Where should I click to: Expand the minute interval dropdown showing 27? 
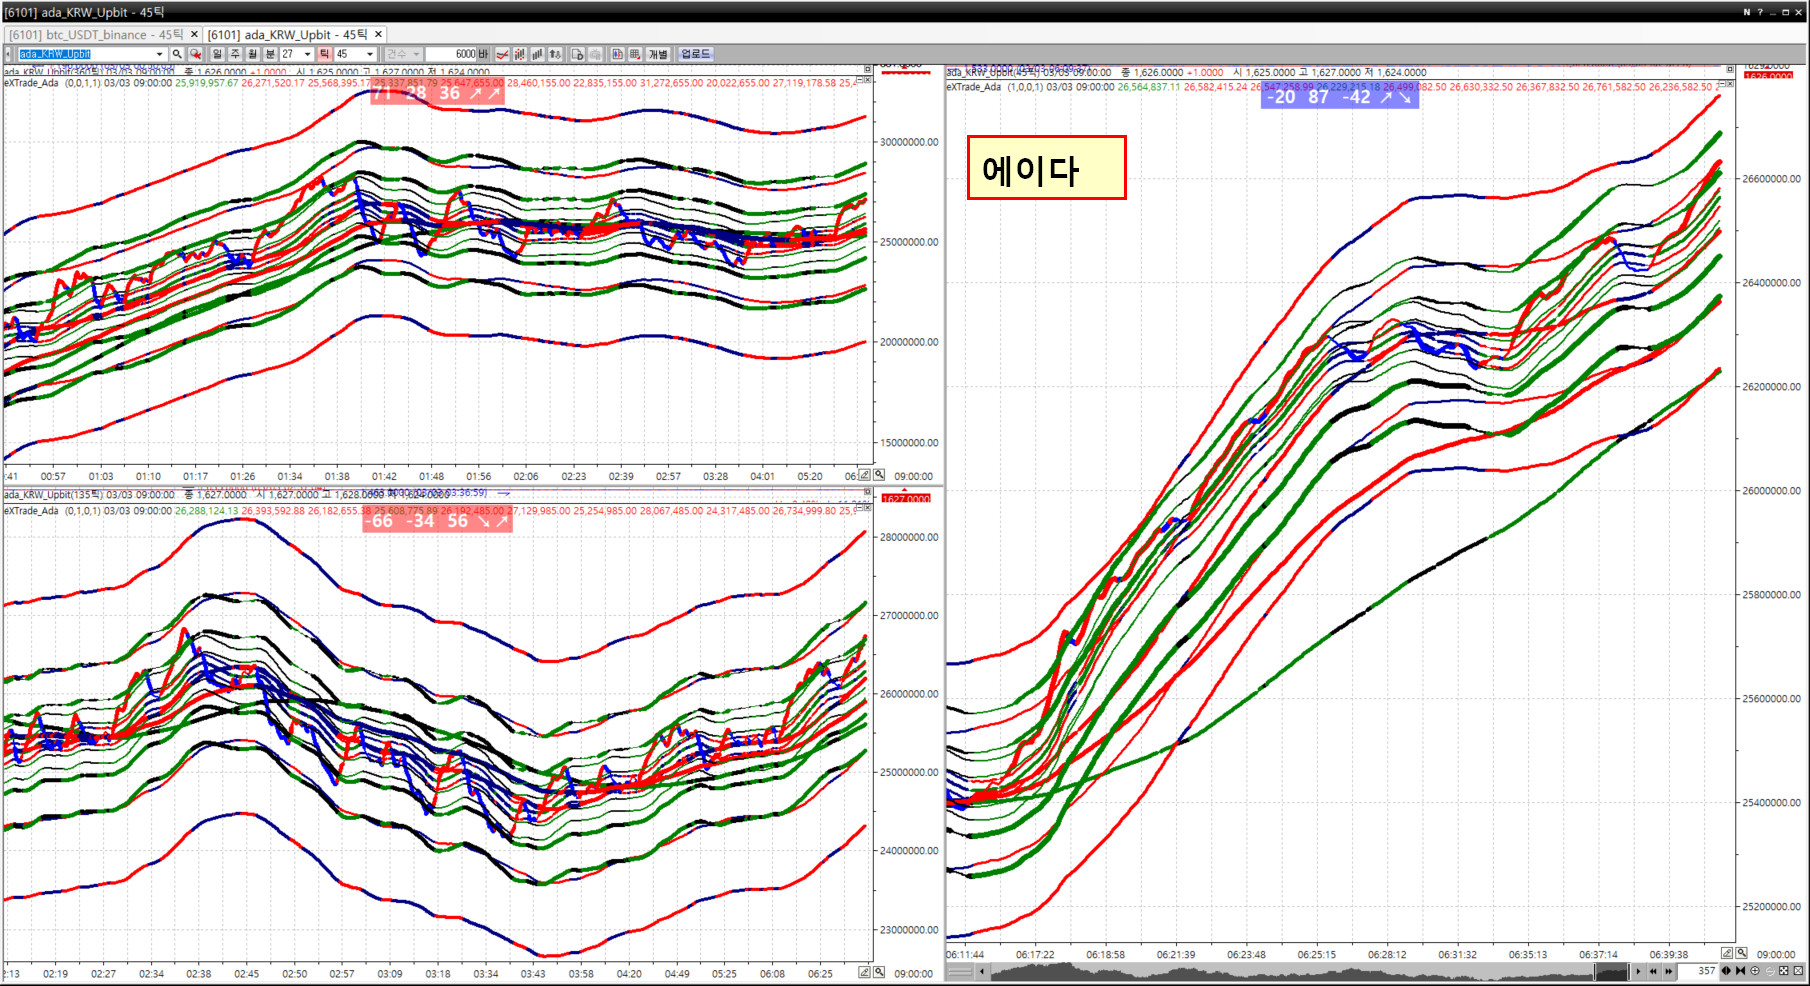[307, 54]
